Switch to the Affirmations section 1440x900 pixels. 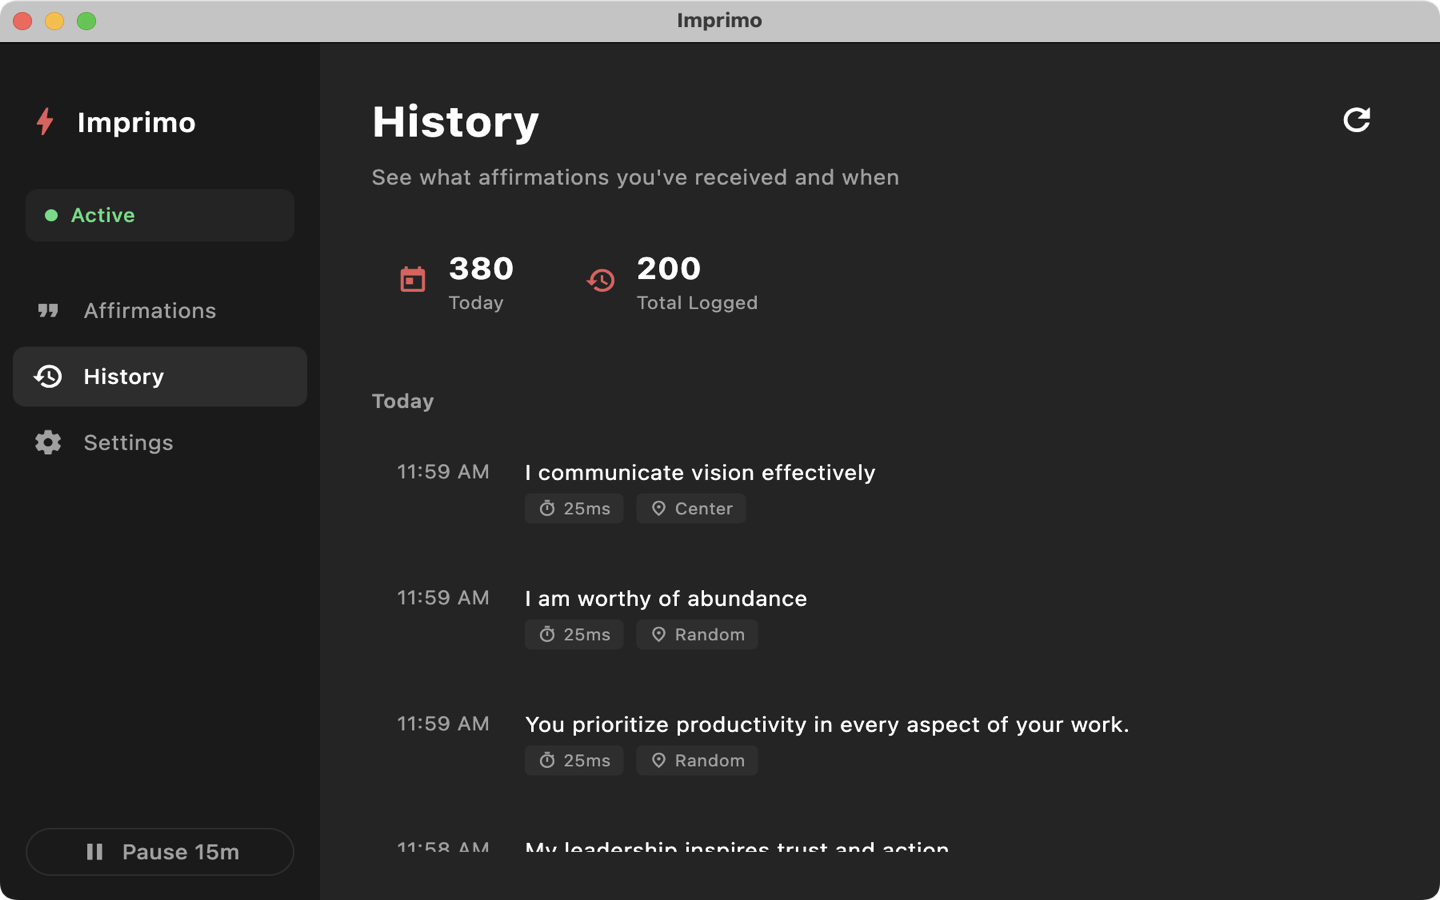coord(149,311)
